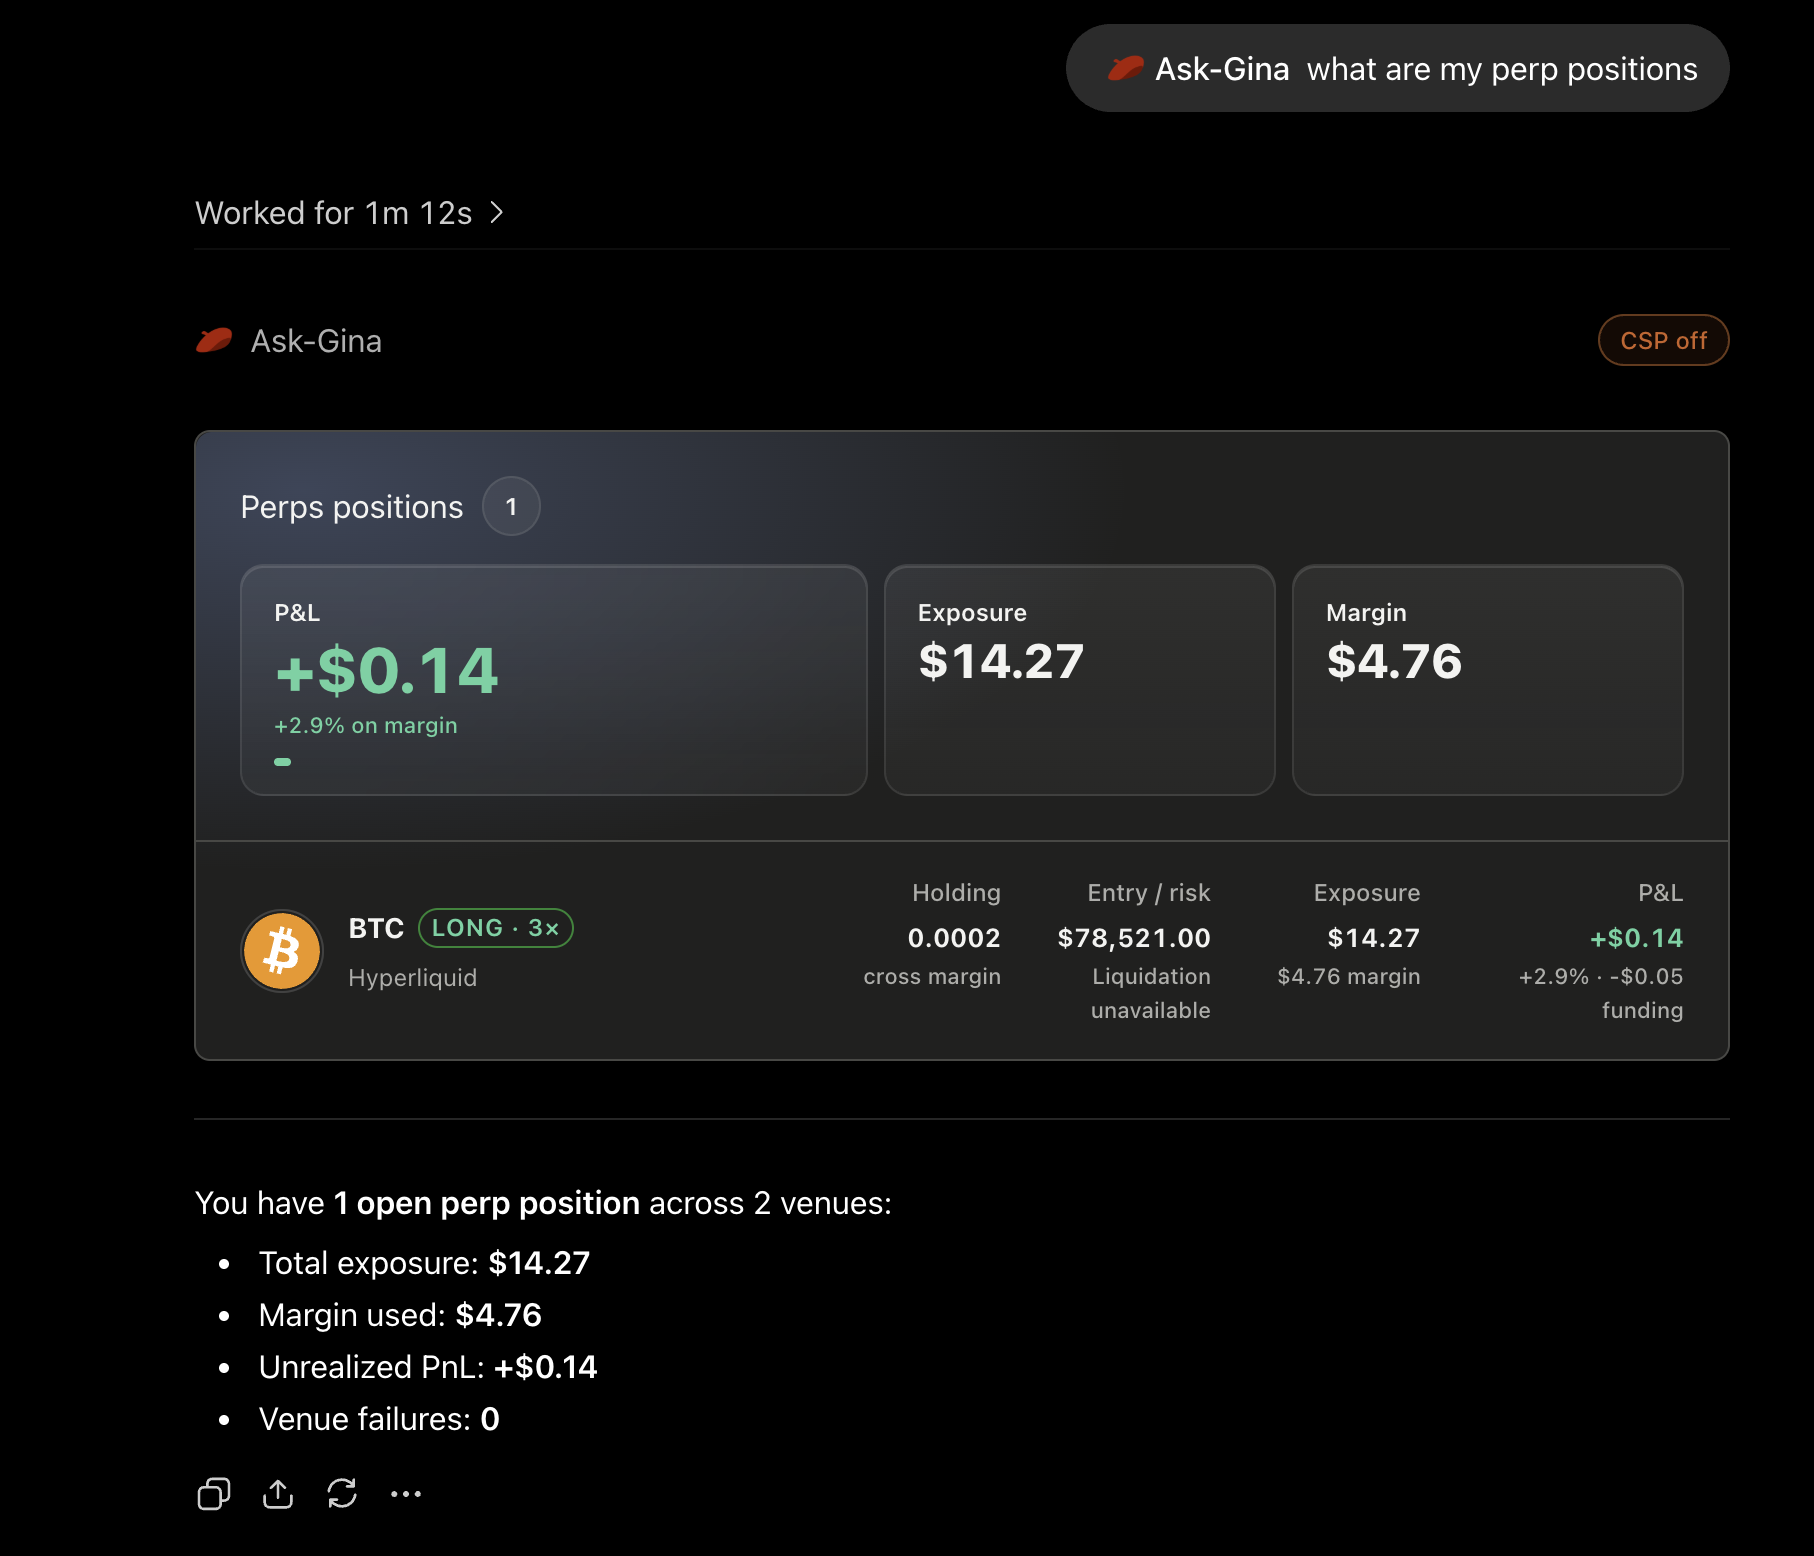Expand the "Worked for 1m 12s" details
The width and height of the screenshot is (1814, 1556).
(349, 213)
